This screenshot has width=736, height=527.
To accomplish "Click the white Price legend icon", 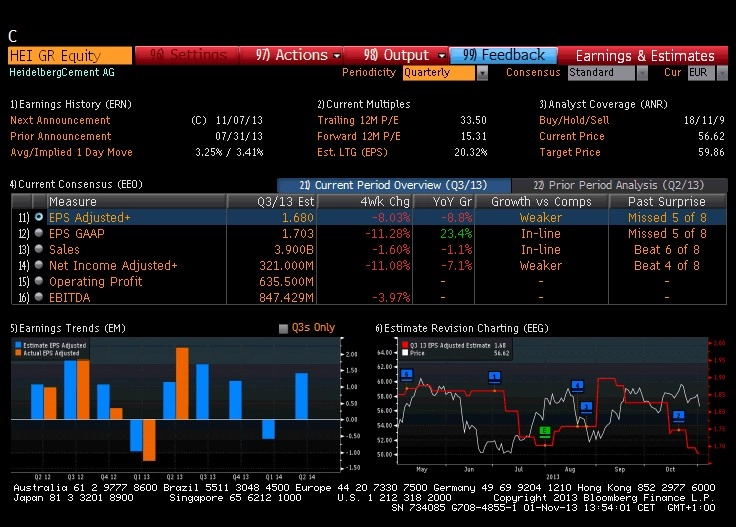I will point(405,352).
